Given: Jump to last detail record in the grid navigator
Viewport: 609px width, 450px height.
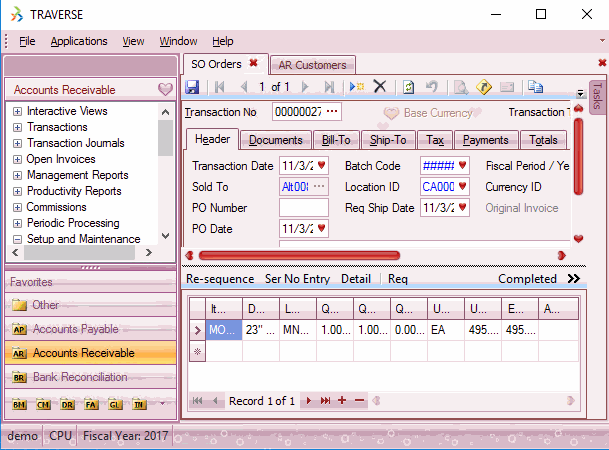Looking at the screenshot, I should pos(325,400).
